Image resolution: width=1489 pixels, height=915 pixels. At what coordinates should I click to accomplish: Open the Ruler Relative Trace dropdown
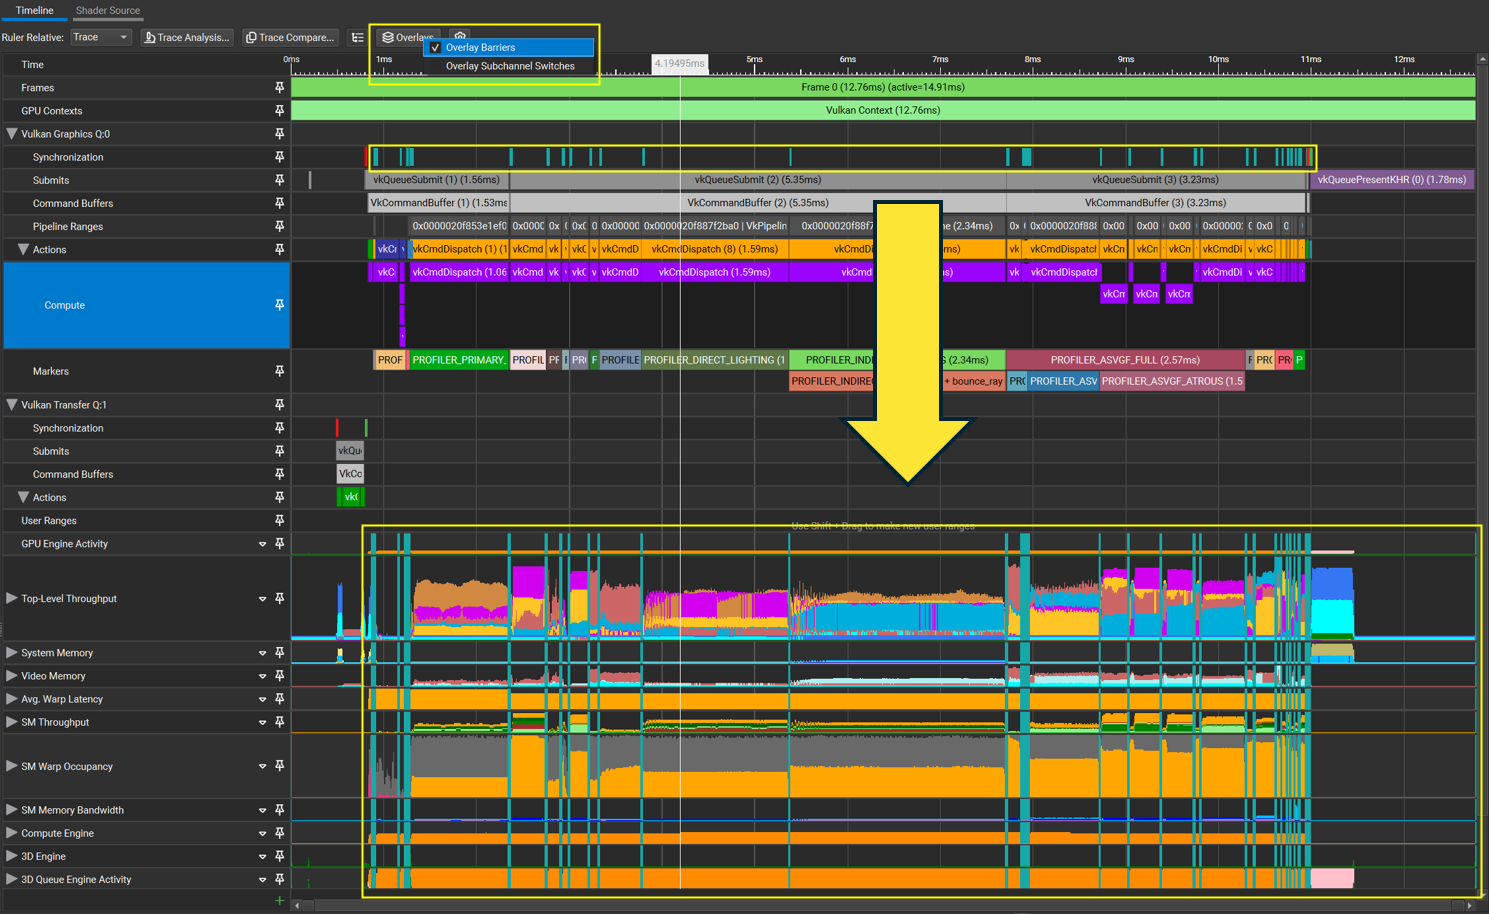point(101,38)
